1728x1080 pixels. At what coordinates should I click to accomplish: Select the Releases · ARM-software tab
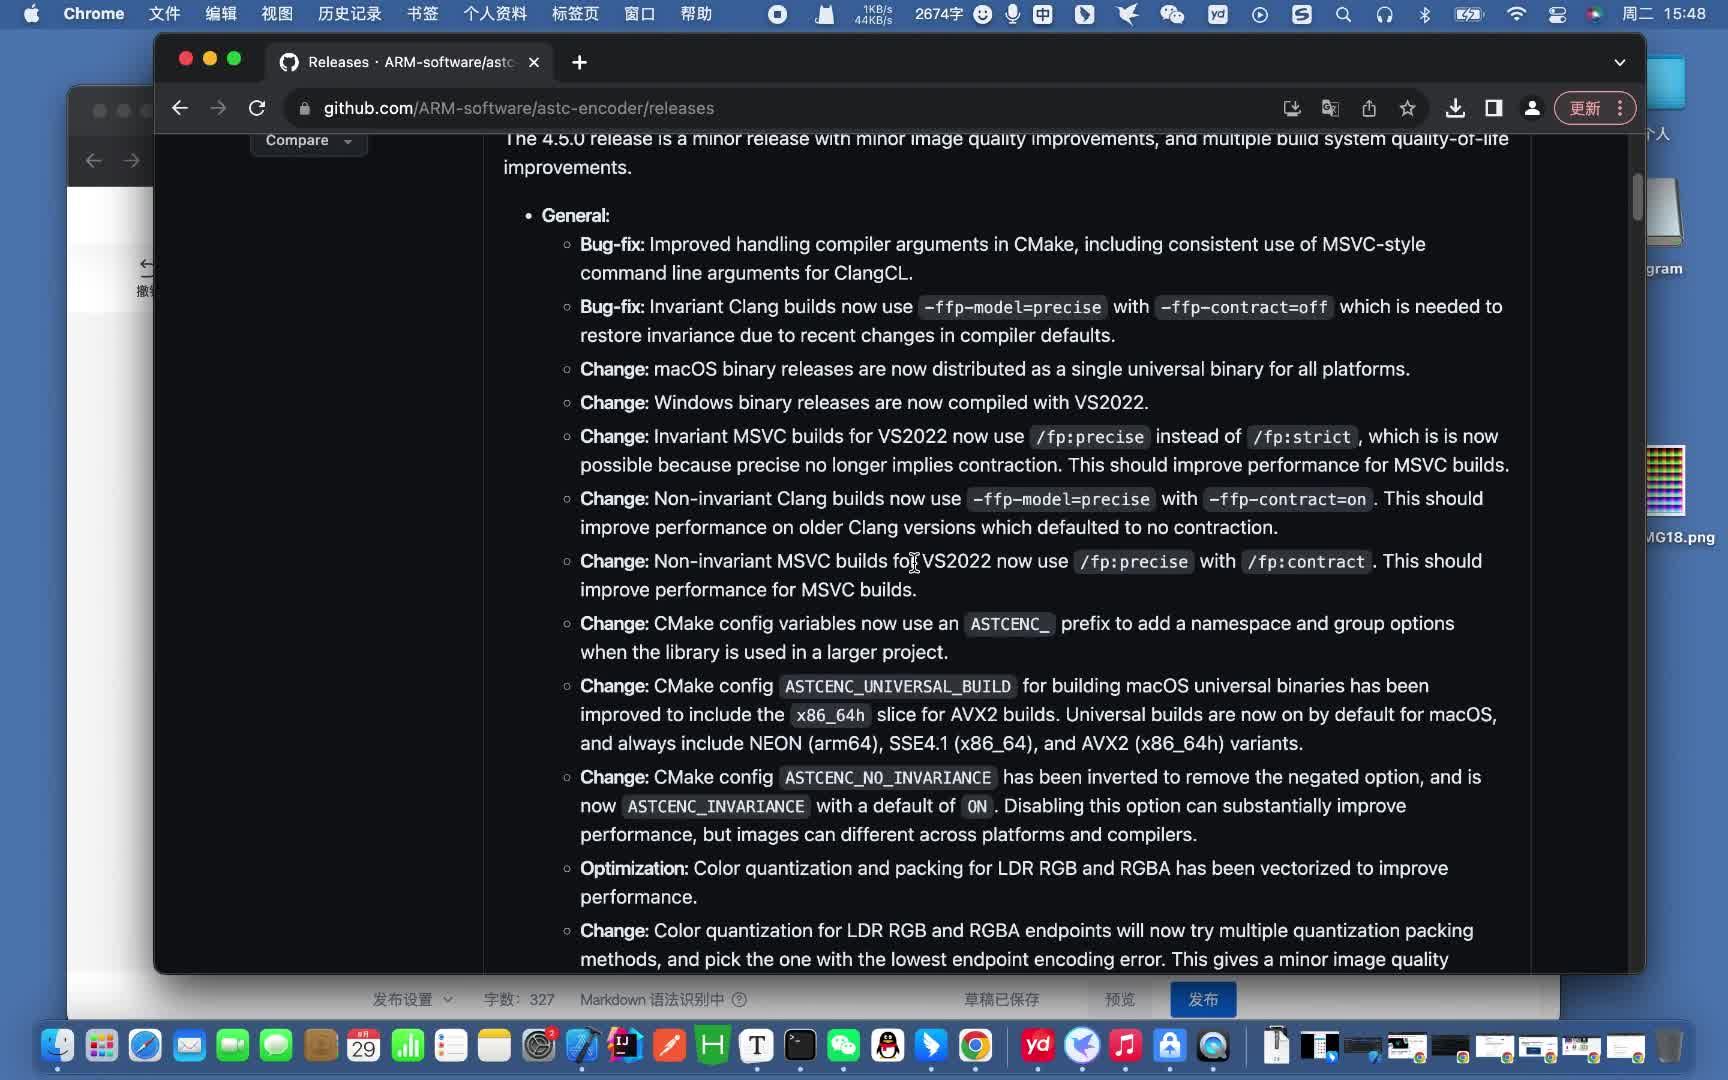410,62
